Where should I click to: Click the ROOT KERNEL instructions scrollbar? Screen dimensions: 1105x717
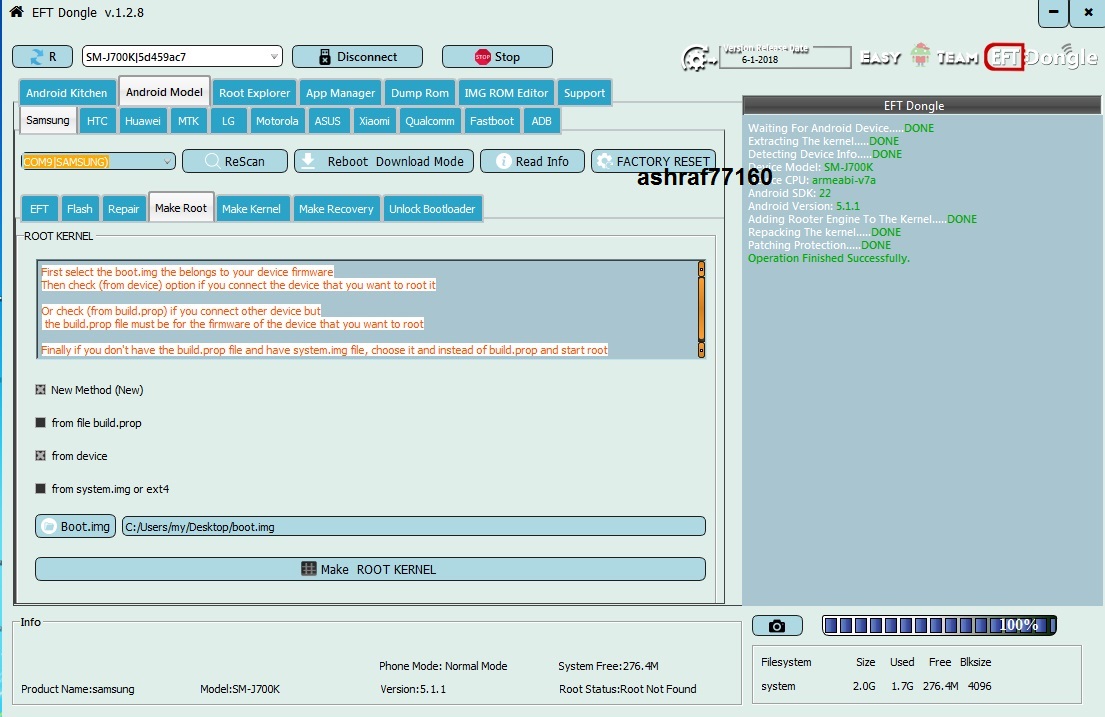[x=701, y=309]
